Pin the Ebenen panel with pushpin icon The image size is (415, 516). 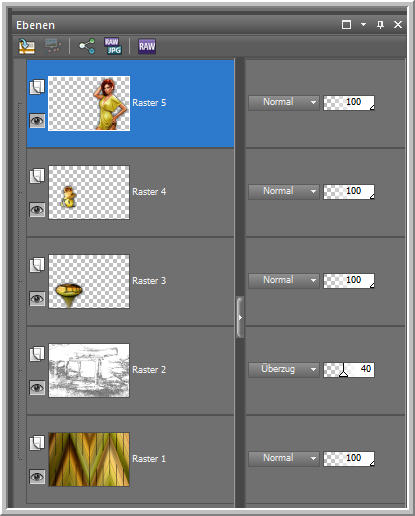(380, 25)
